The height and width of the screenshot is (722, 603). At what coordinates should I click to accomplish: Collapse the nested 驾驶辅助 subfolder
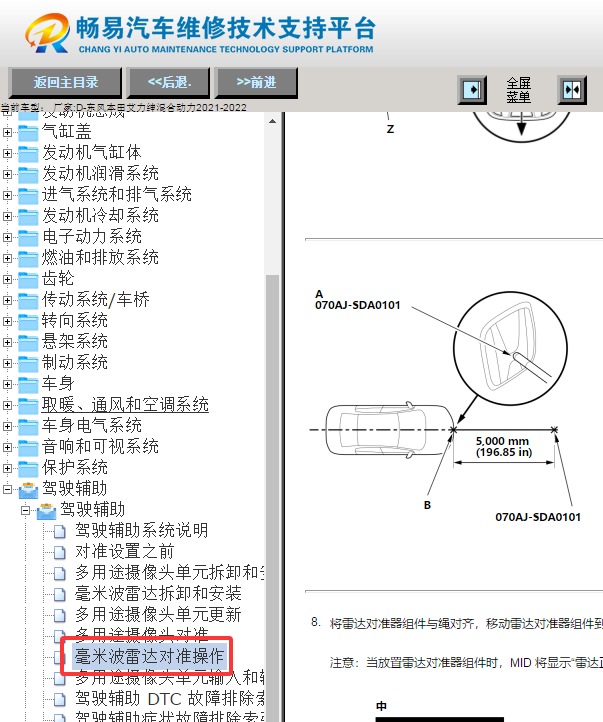26,510
